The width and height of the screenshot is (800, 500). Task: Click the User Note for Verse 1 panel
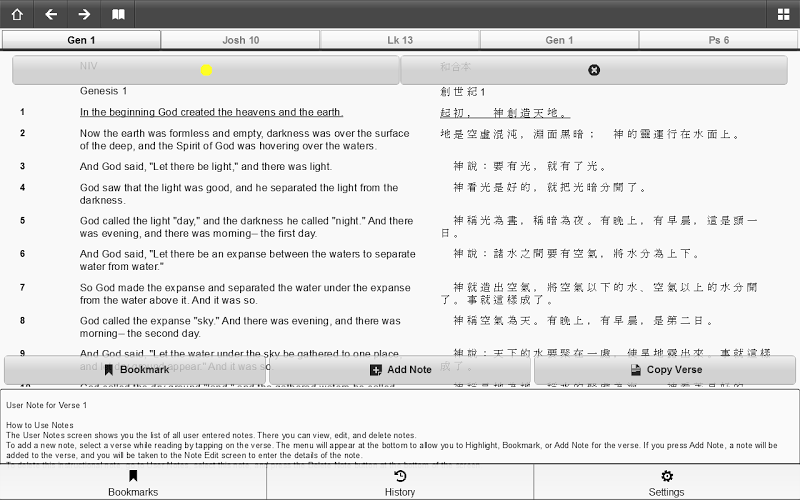[x=400, y=427]
